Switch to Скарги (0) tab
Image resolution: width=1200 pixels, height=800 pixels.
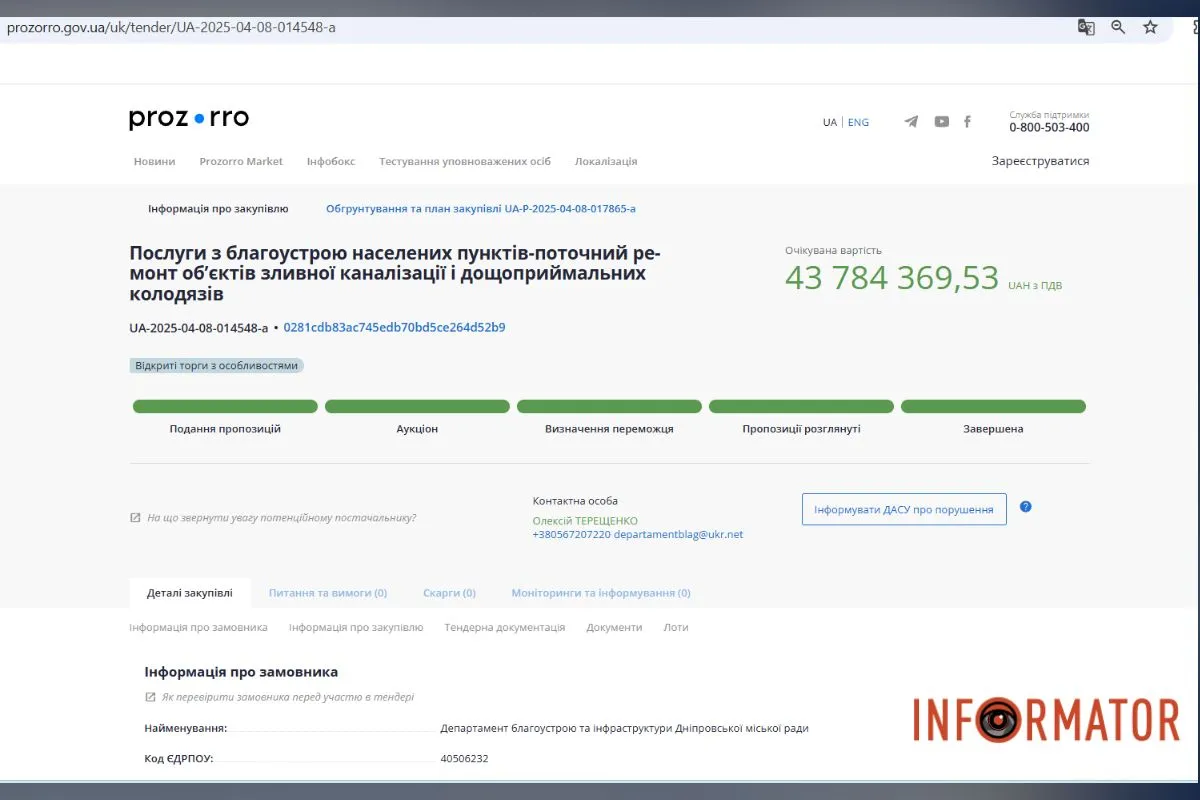click(449, 593)
